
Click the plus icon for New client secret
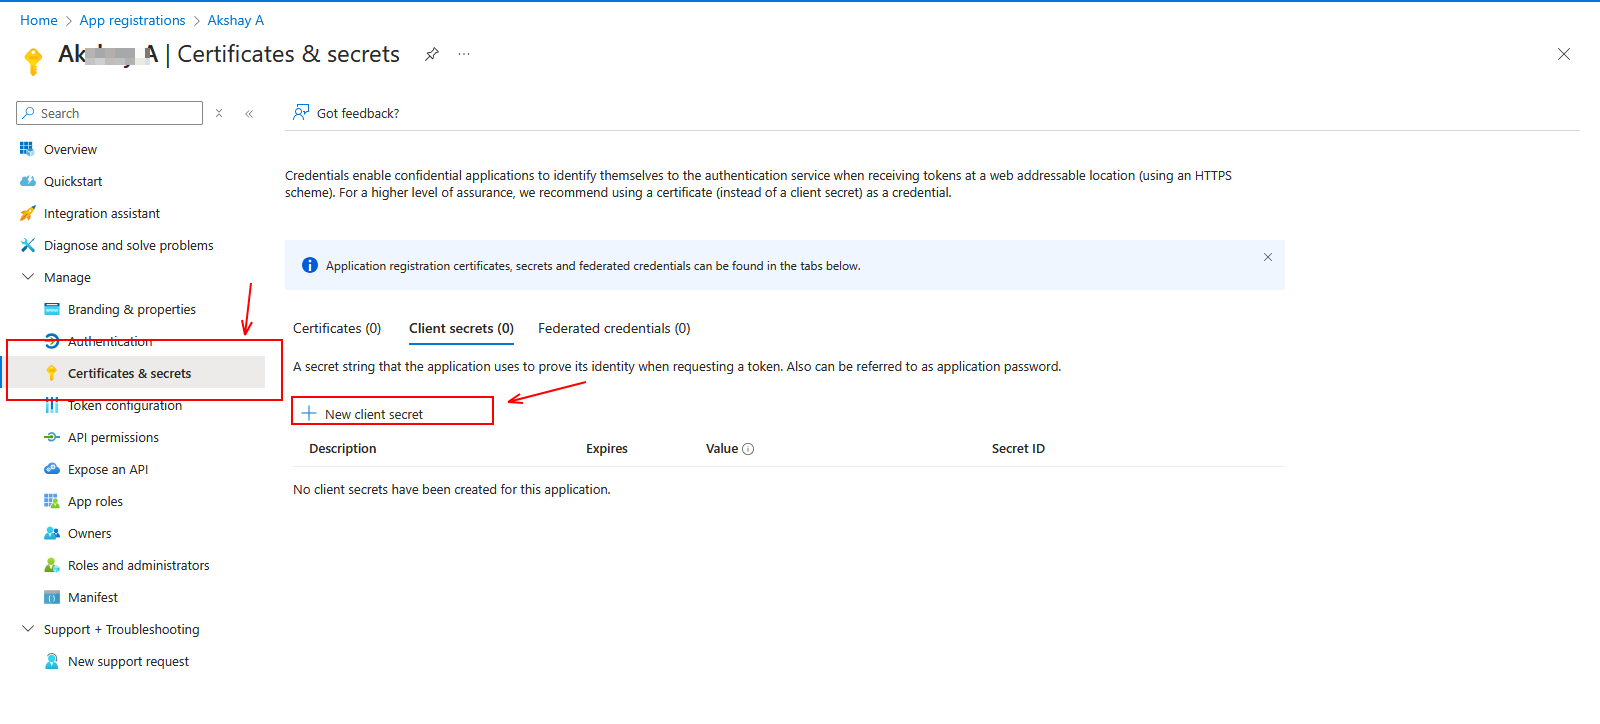click(309, 413)
